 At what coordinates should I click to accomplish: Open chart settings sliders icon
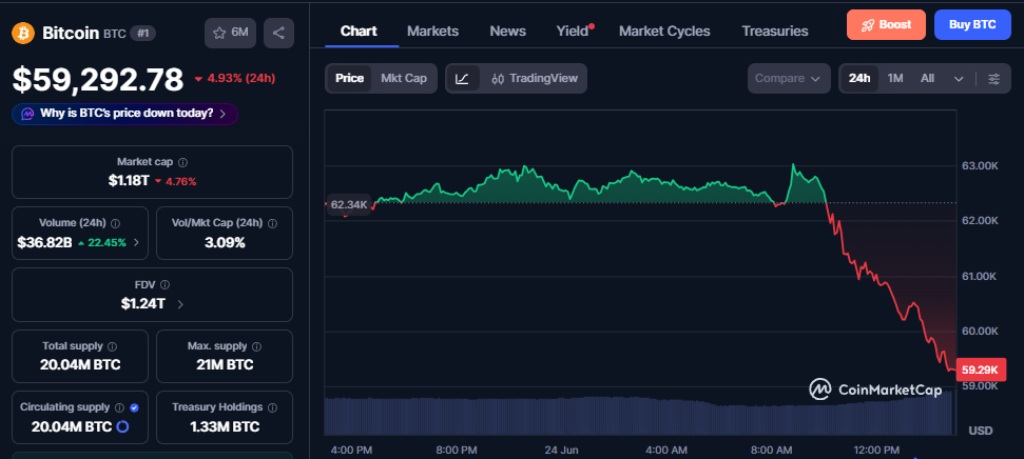993,78
